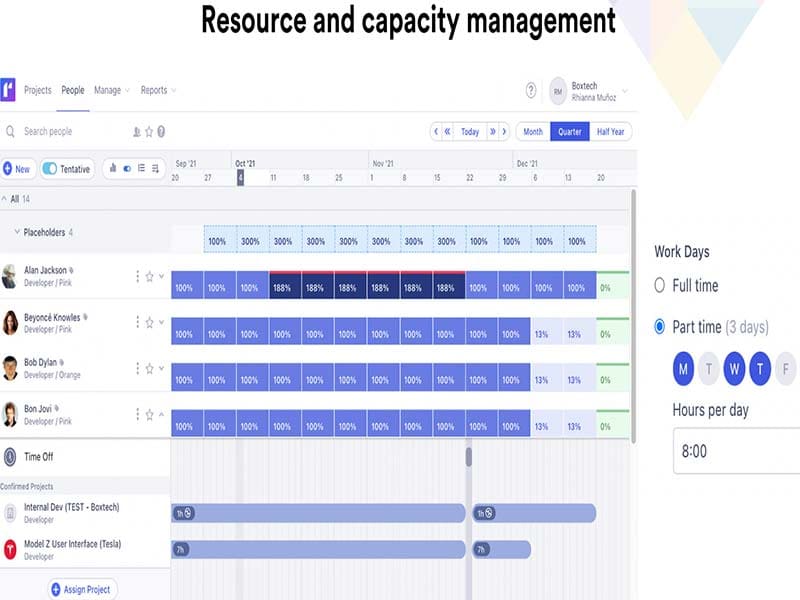Toggle Monday work day circle

(683, 368)
